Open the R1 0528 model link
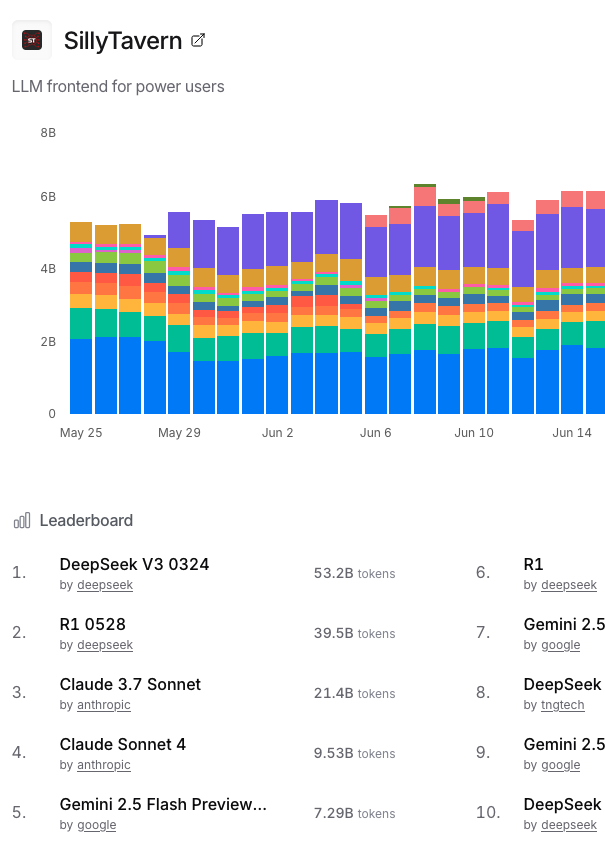Screen dimensions: 605x850 93,624
